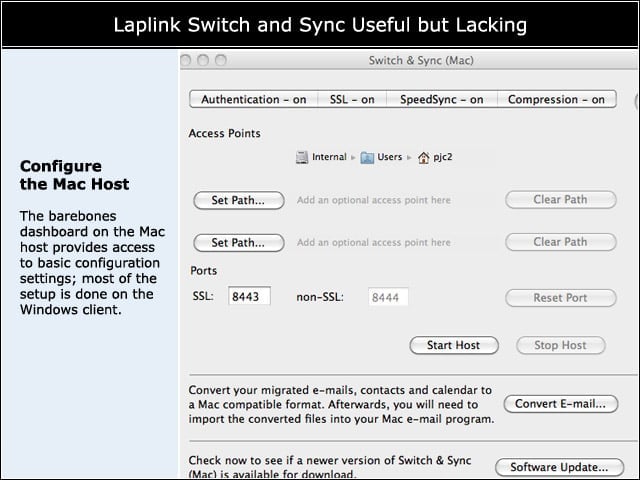The width and height of the screenshot is (640, 480).
Task: Click the 'Laplink Switch and Sync Useful but Lacking' title
Action: pos(320,25)
